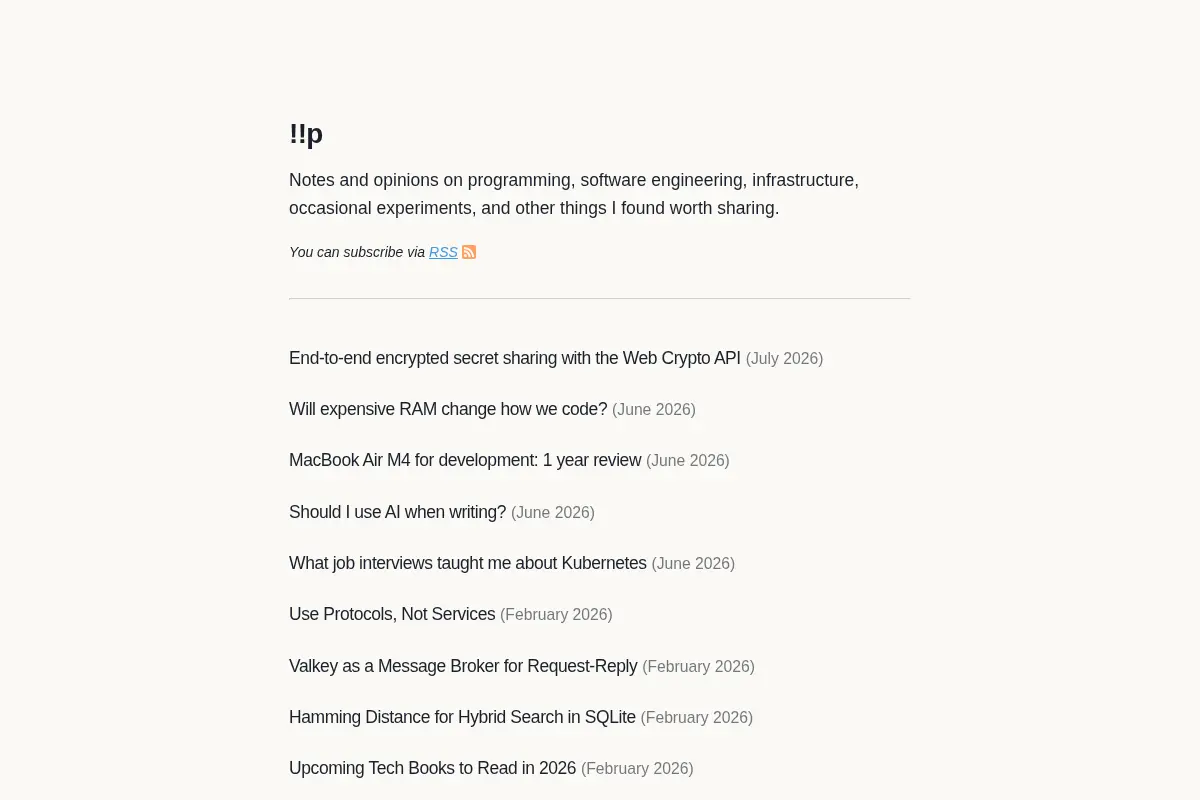Open Valkey as a Message Broker post

click(463, 666)
